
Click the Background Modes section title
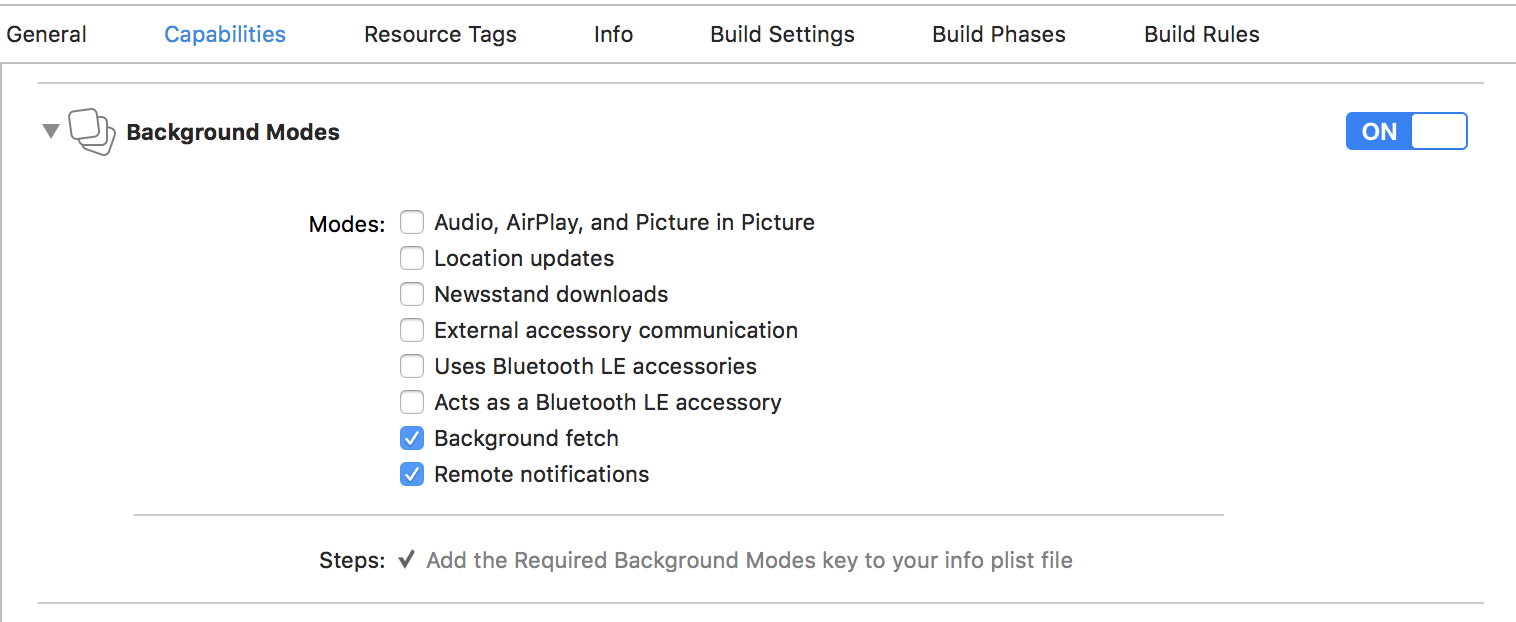[233, 132]
